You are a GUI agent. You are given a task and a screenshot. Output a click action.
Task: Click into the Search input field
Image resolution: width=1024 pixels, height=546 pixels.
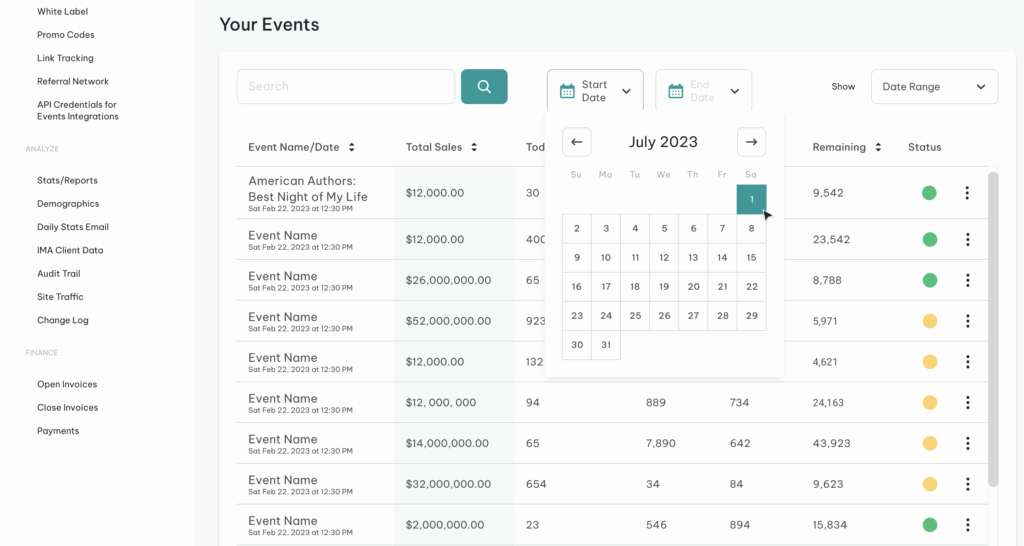[345, 87]
